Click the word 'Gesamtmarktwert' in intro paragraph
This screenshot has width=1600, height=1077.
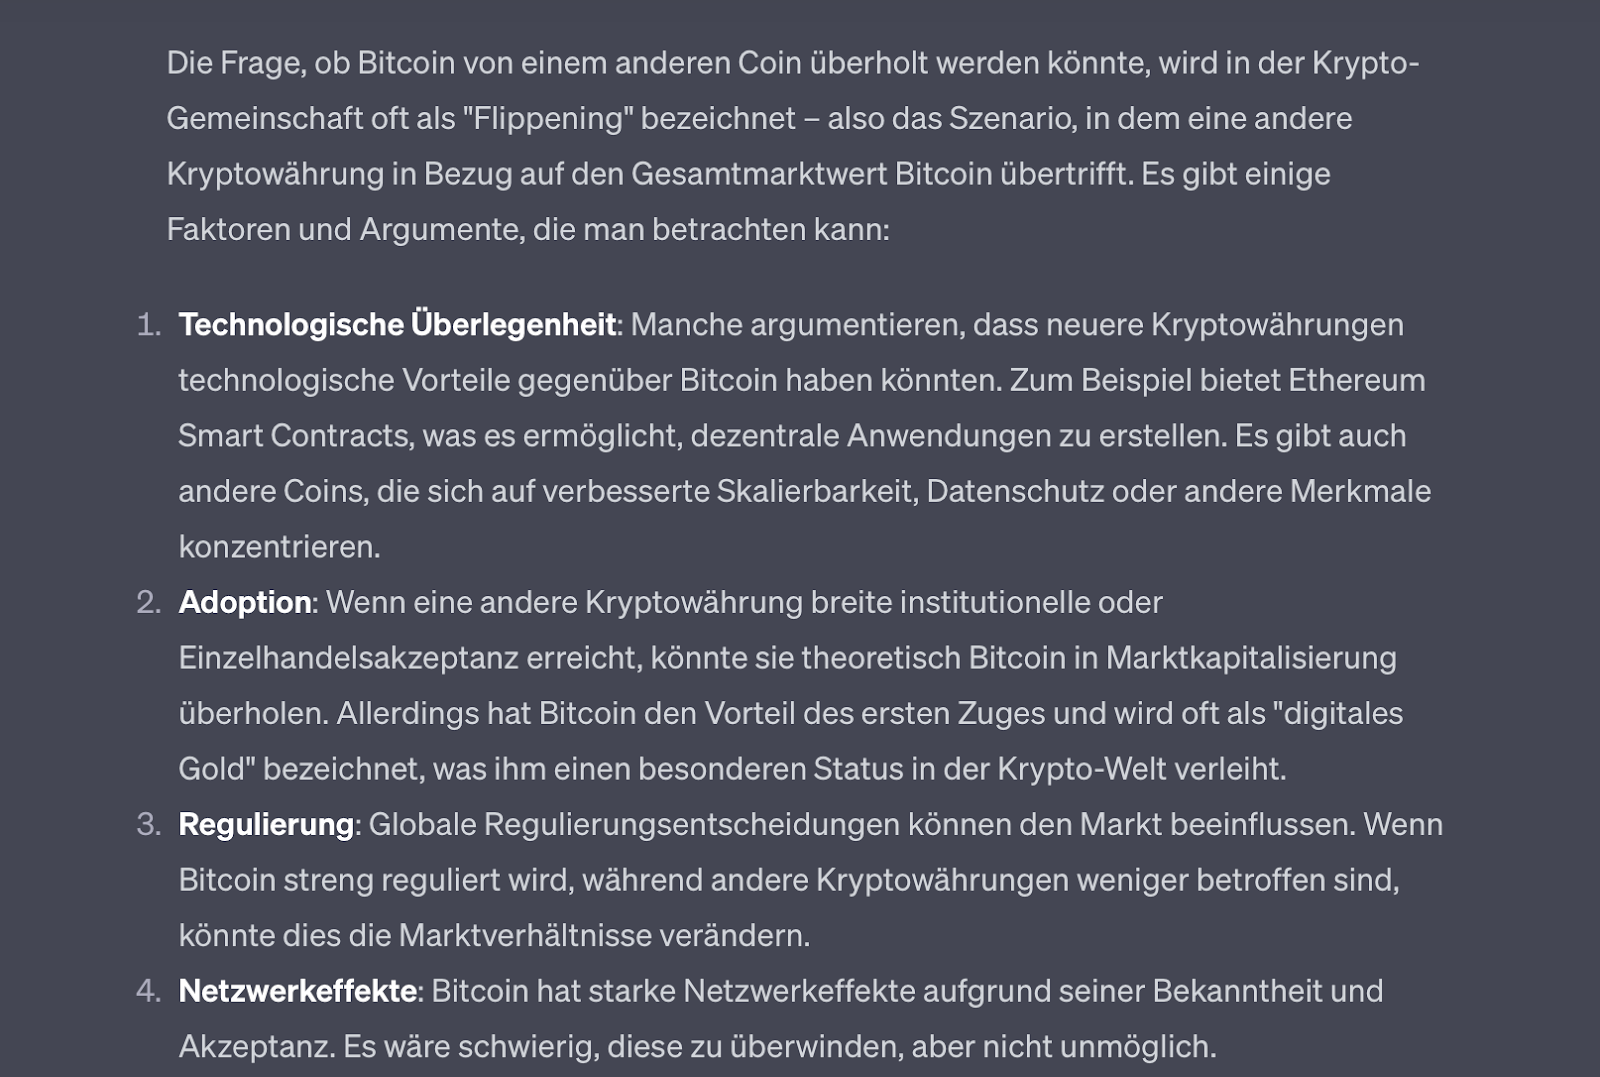(759, 175)
